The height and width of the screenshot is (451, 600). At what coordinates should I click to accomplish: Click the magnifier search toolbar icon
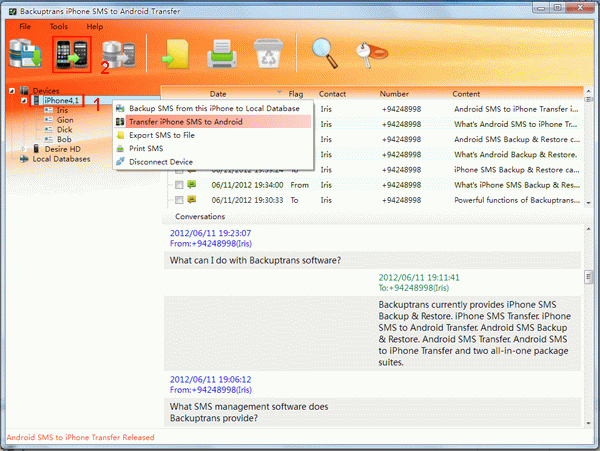[x=325, y=53]
